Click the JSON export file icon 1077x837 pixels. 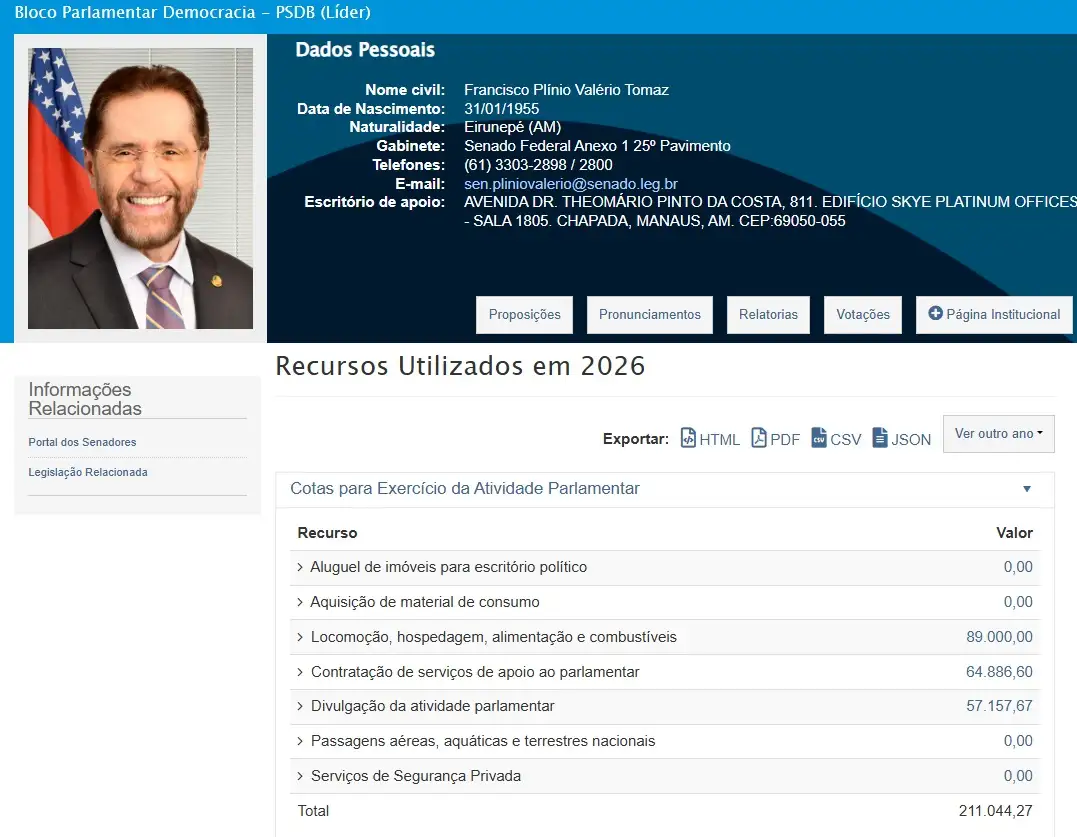[880, 438]
